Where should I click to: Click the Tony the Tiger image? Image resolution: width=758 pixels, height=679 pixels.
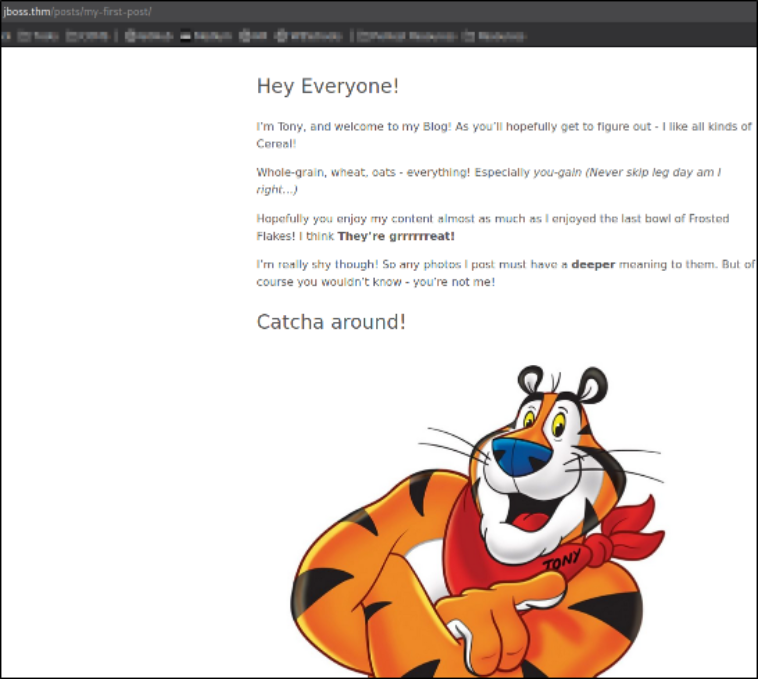click(478, 521)
